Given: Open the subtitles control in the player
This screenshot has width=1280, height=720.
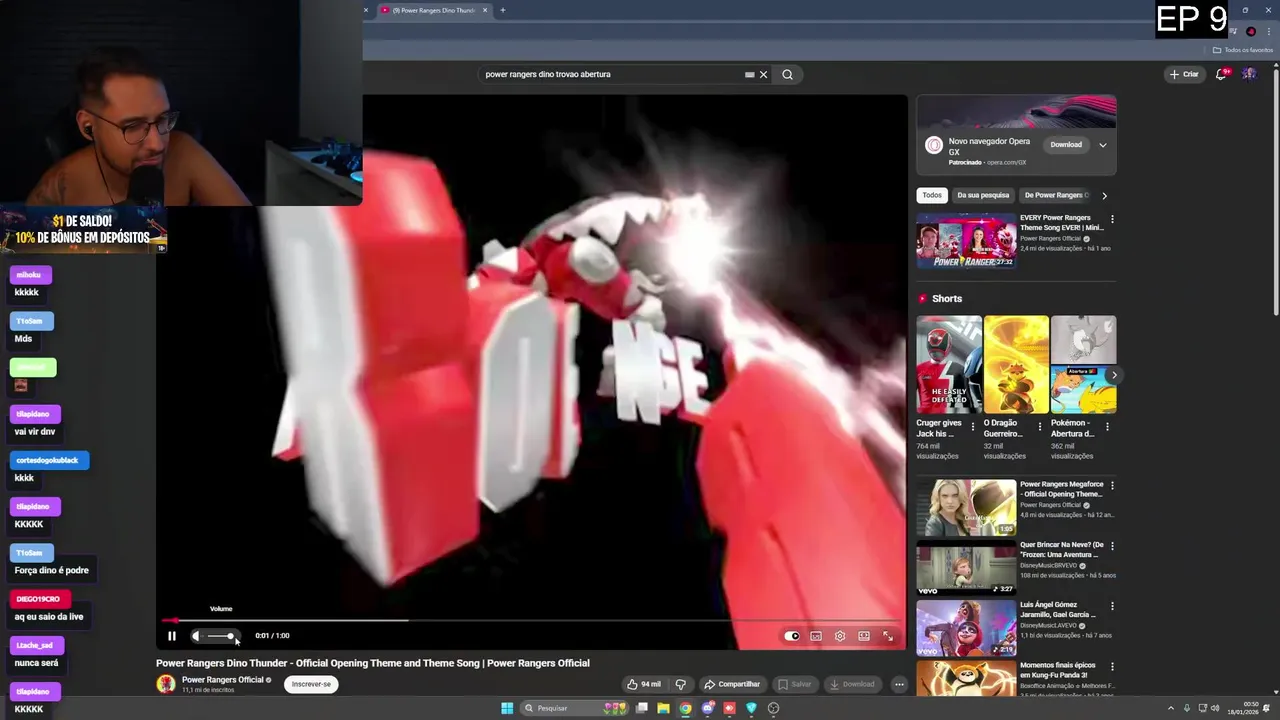Looking at the screenshot, I should pyautogui.click(x=816, y=636).
